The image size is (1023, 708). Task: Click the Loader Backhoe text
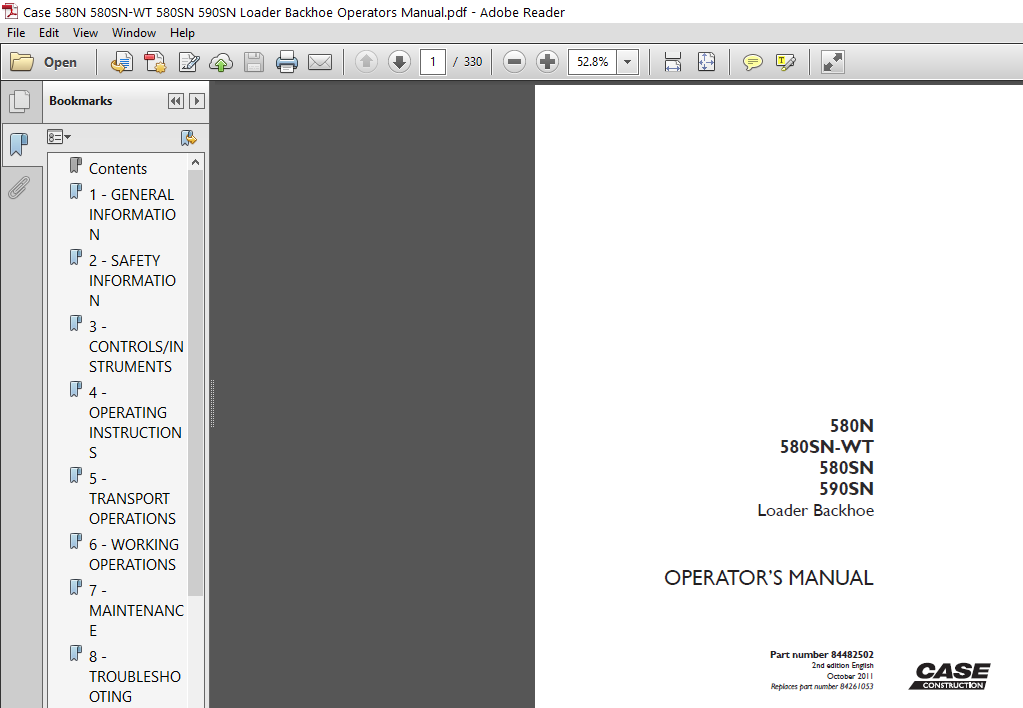[816, 510]
